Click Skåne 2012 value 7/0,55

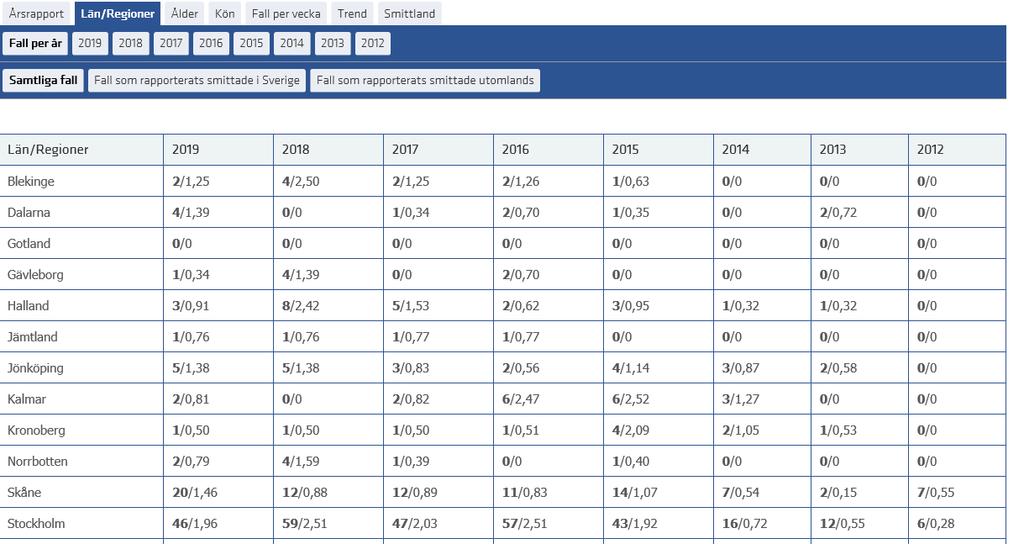936,492
